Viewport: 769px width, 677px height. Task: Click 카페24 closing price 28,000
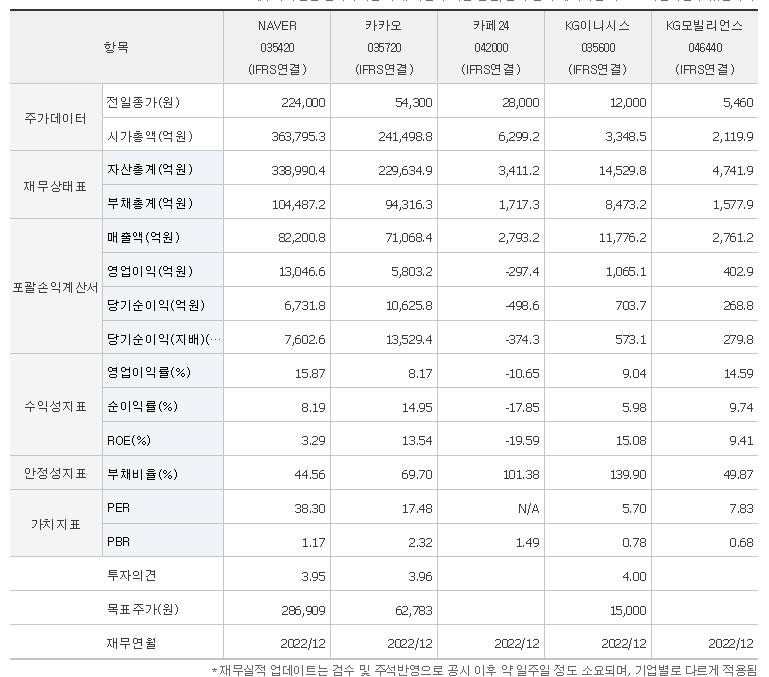[521, 102]
